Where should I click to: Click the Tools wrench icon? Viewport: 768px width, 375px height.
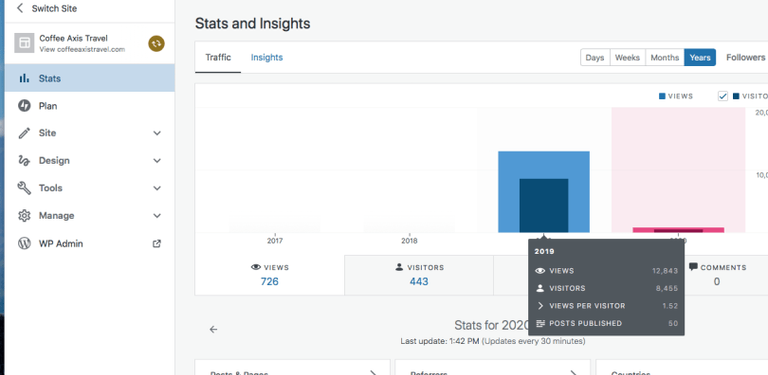[x=24, y=188]
